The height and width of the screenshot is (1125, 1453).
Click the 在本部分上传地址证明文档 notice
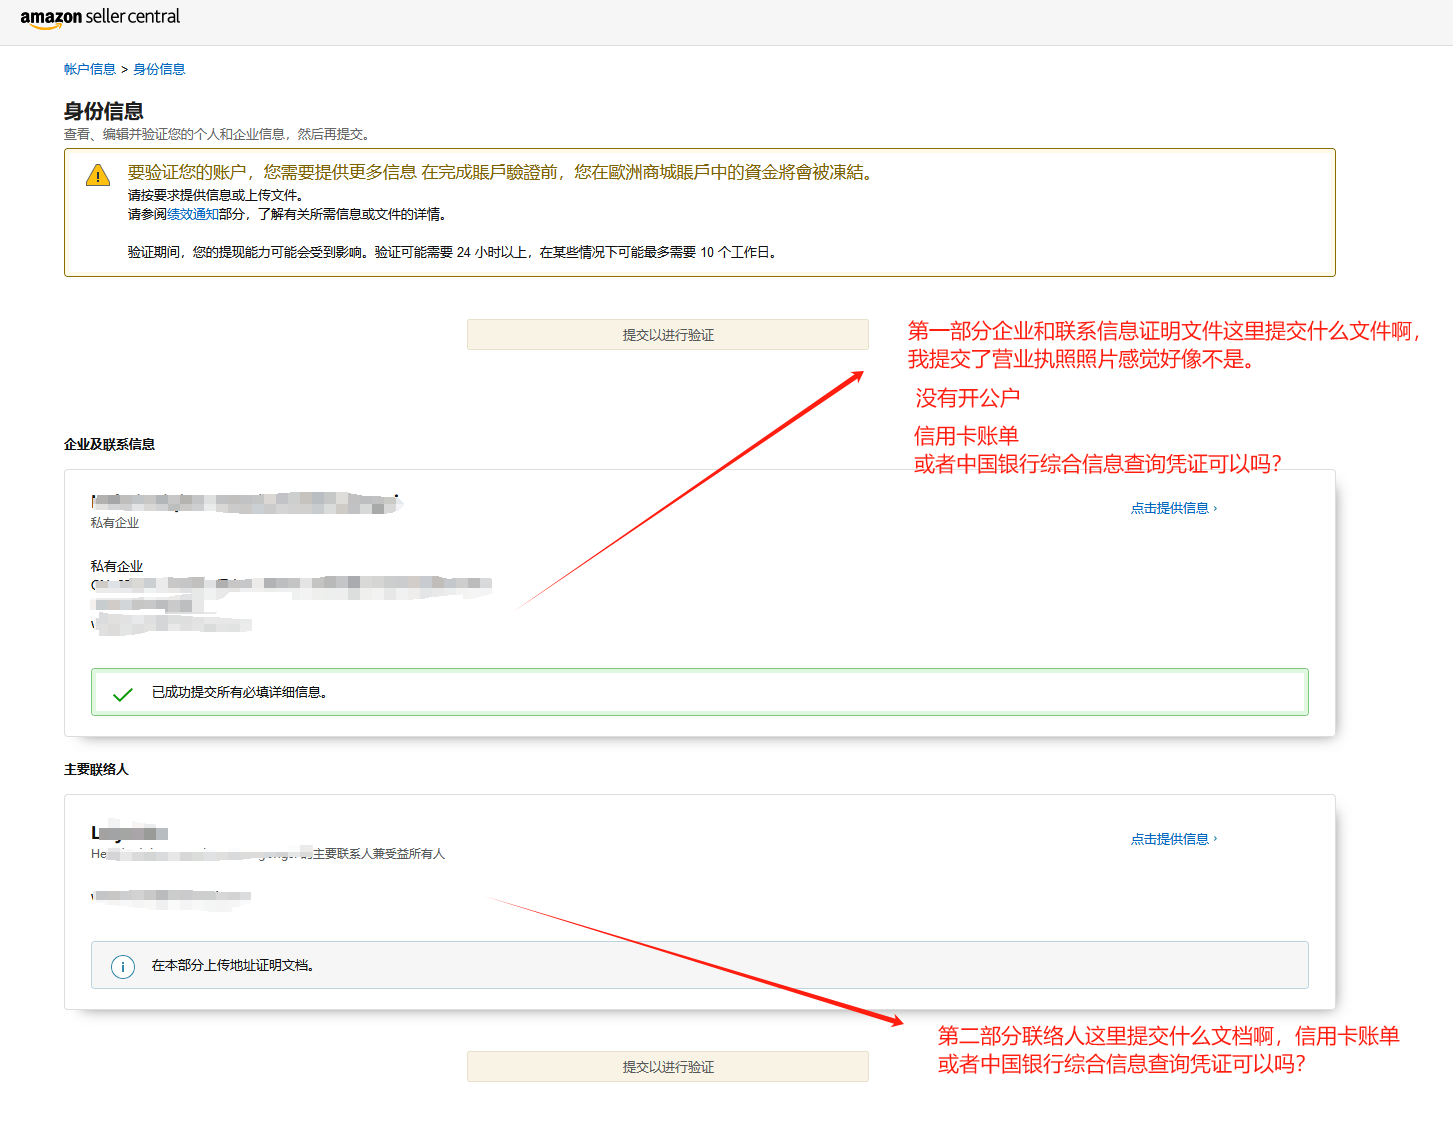click(x=699, y=965)
